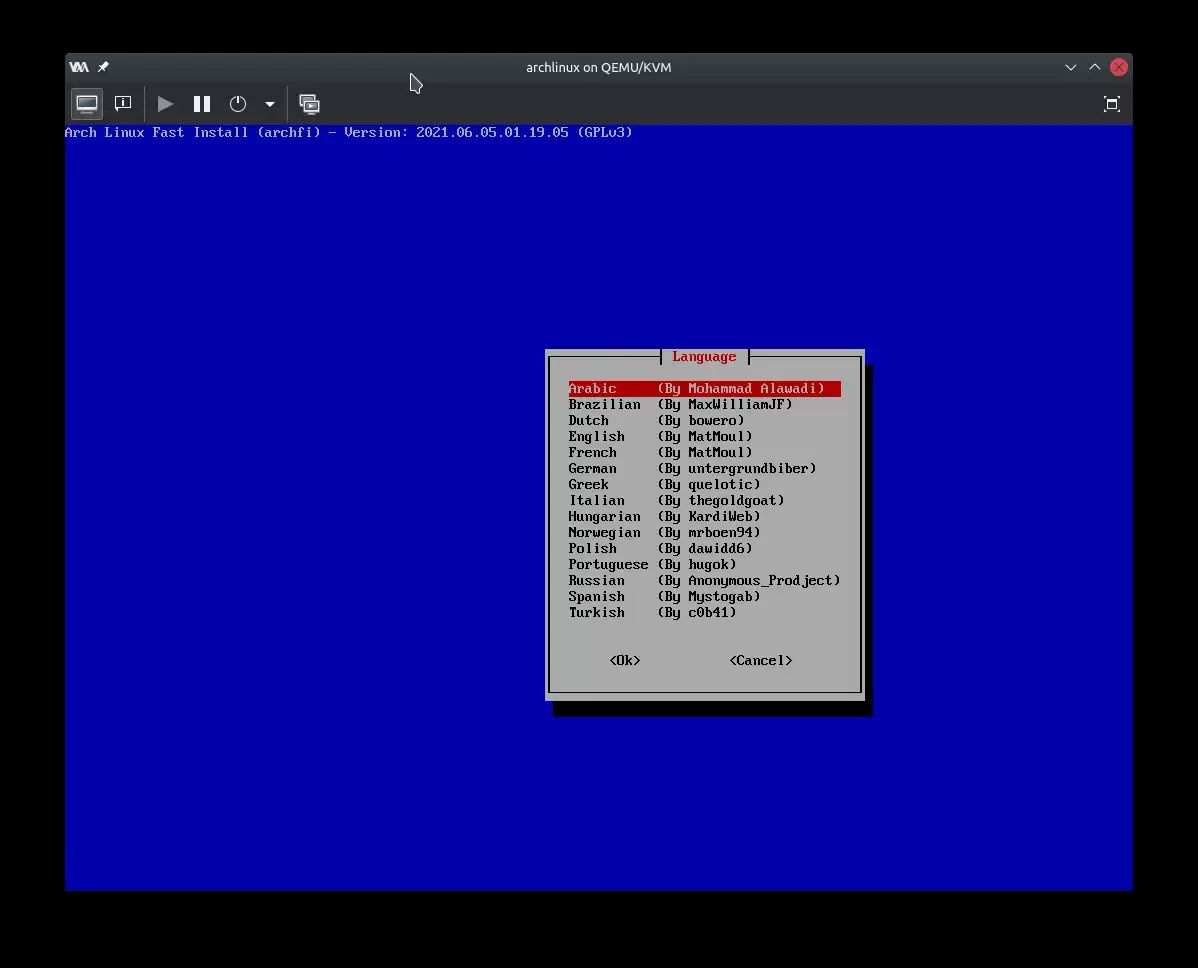Select Greek (By quelotic)

point(704,485)
